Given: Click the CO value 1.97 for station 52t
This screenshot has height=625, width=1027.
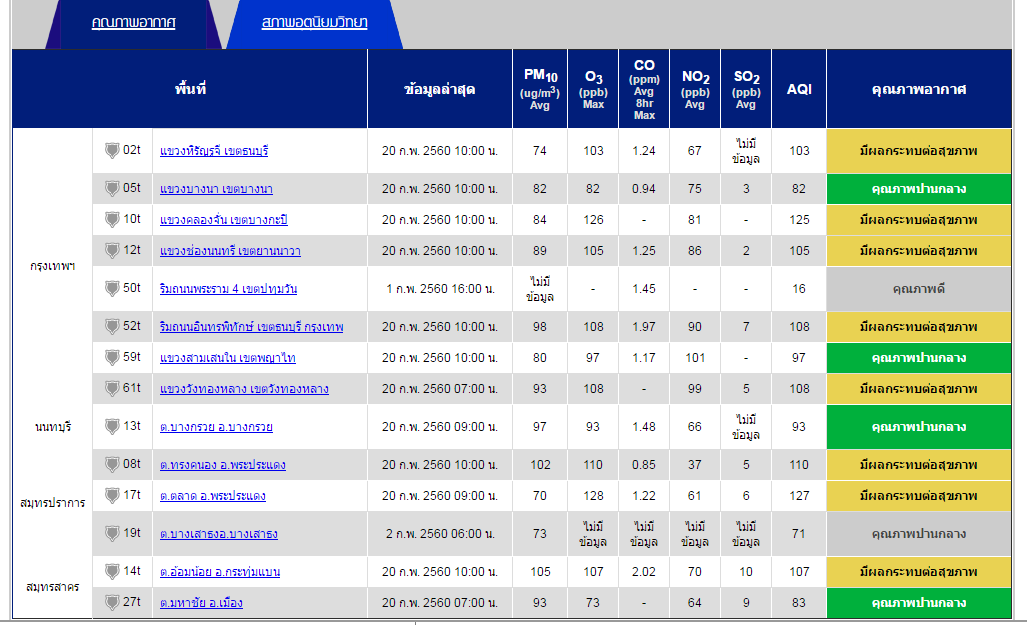Looking at the screenshot, I should click(644, 326).
